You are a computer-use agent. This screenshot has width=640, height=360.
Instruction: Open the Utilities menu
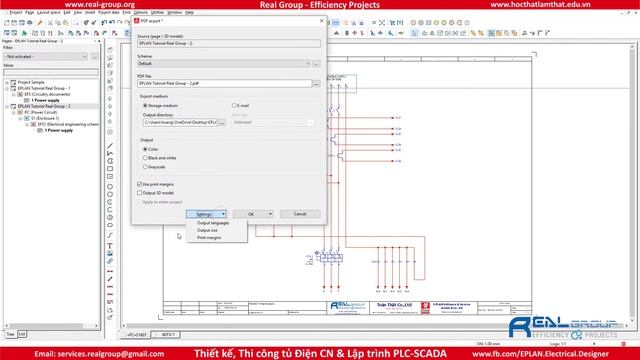[158, 13]
